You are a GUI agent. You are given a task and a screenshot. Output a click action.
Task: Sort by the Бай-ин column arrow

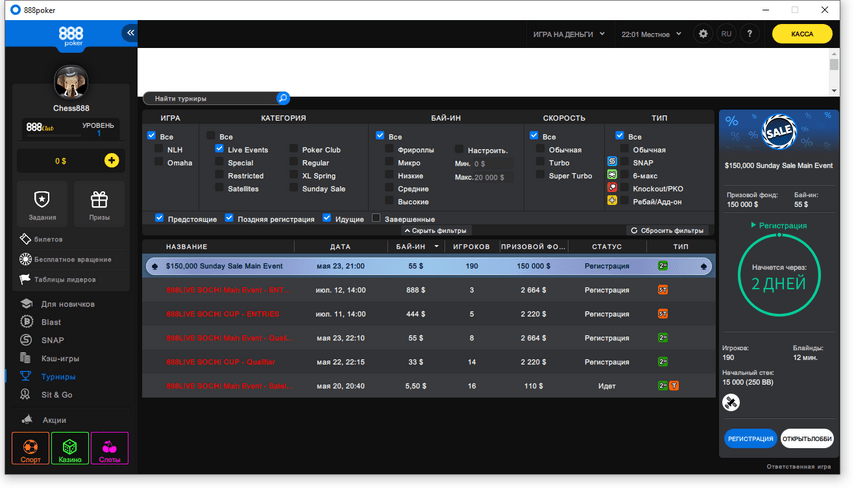pyautogui.click(x=436, y=247)
